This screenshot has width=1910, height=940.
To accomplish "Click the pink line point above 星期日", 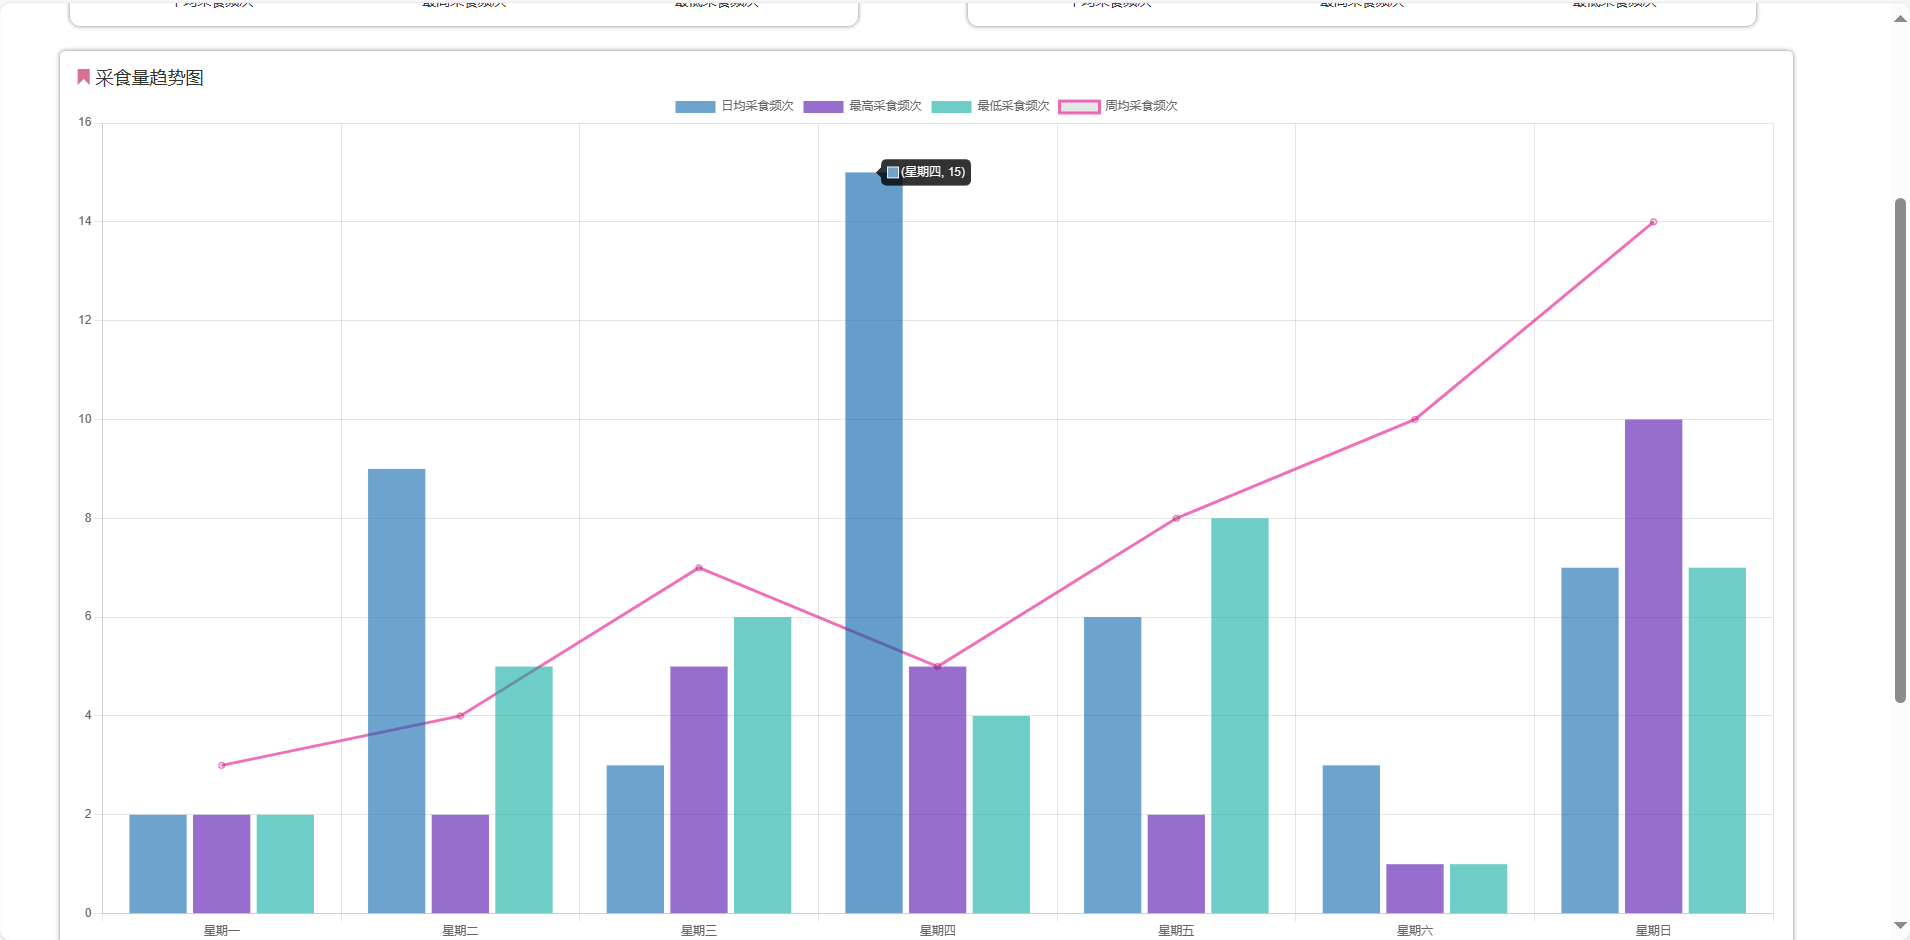I will pyautogui.click(x=1653, y=222).
